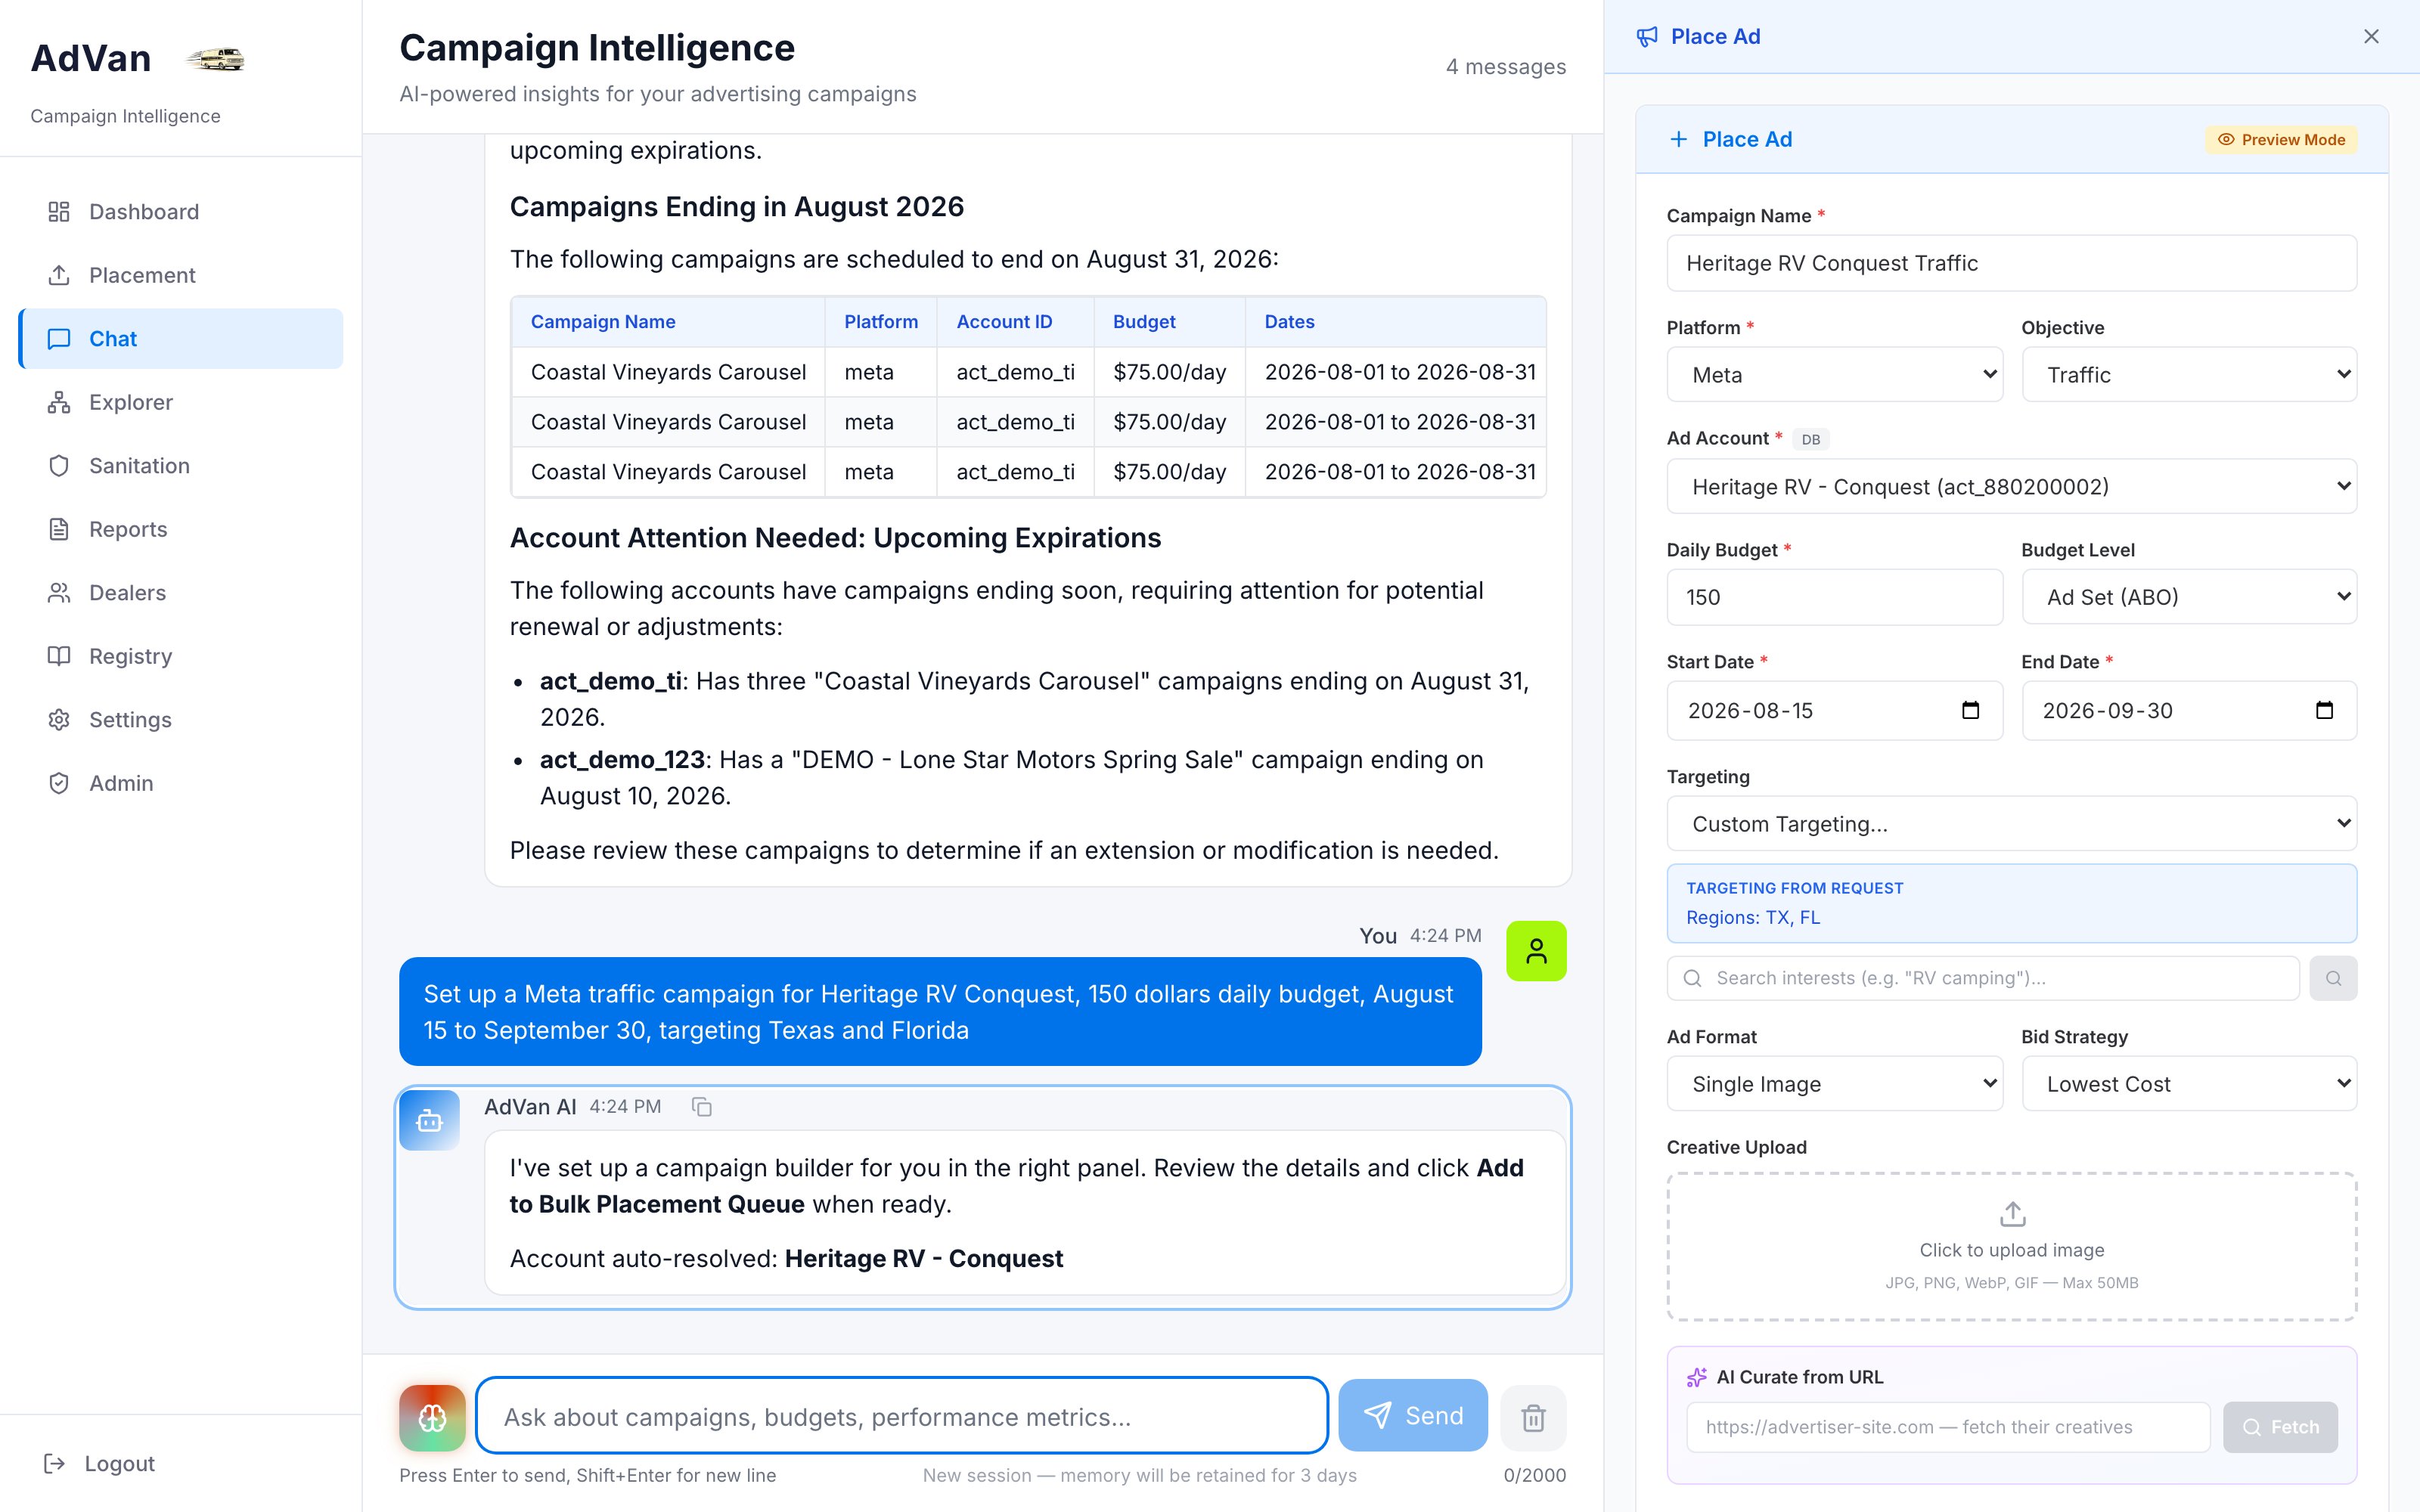Click the Fetch button
This screenshot has width=2420, height=1512.
pos(2280,1427)
